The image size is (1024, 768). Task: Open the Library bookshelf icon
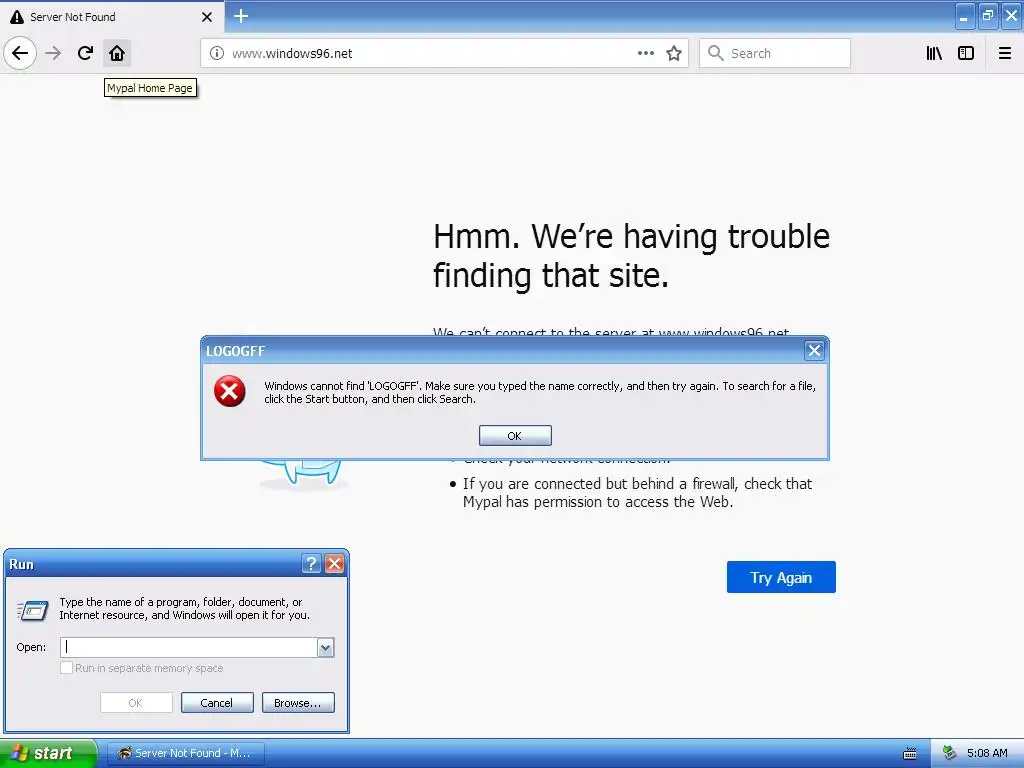934,53
